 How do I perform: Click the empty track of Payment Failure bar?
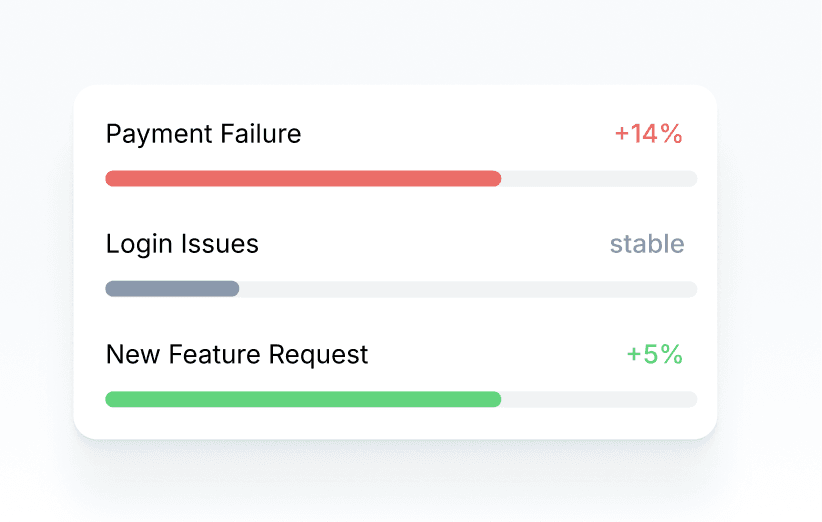[x=598, y=179]
